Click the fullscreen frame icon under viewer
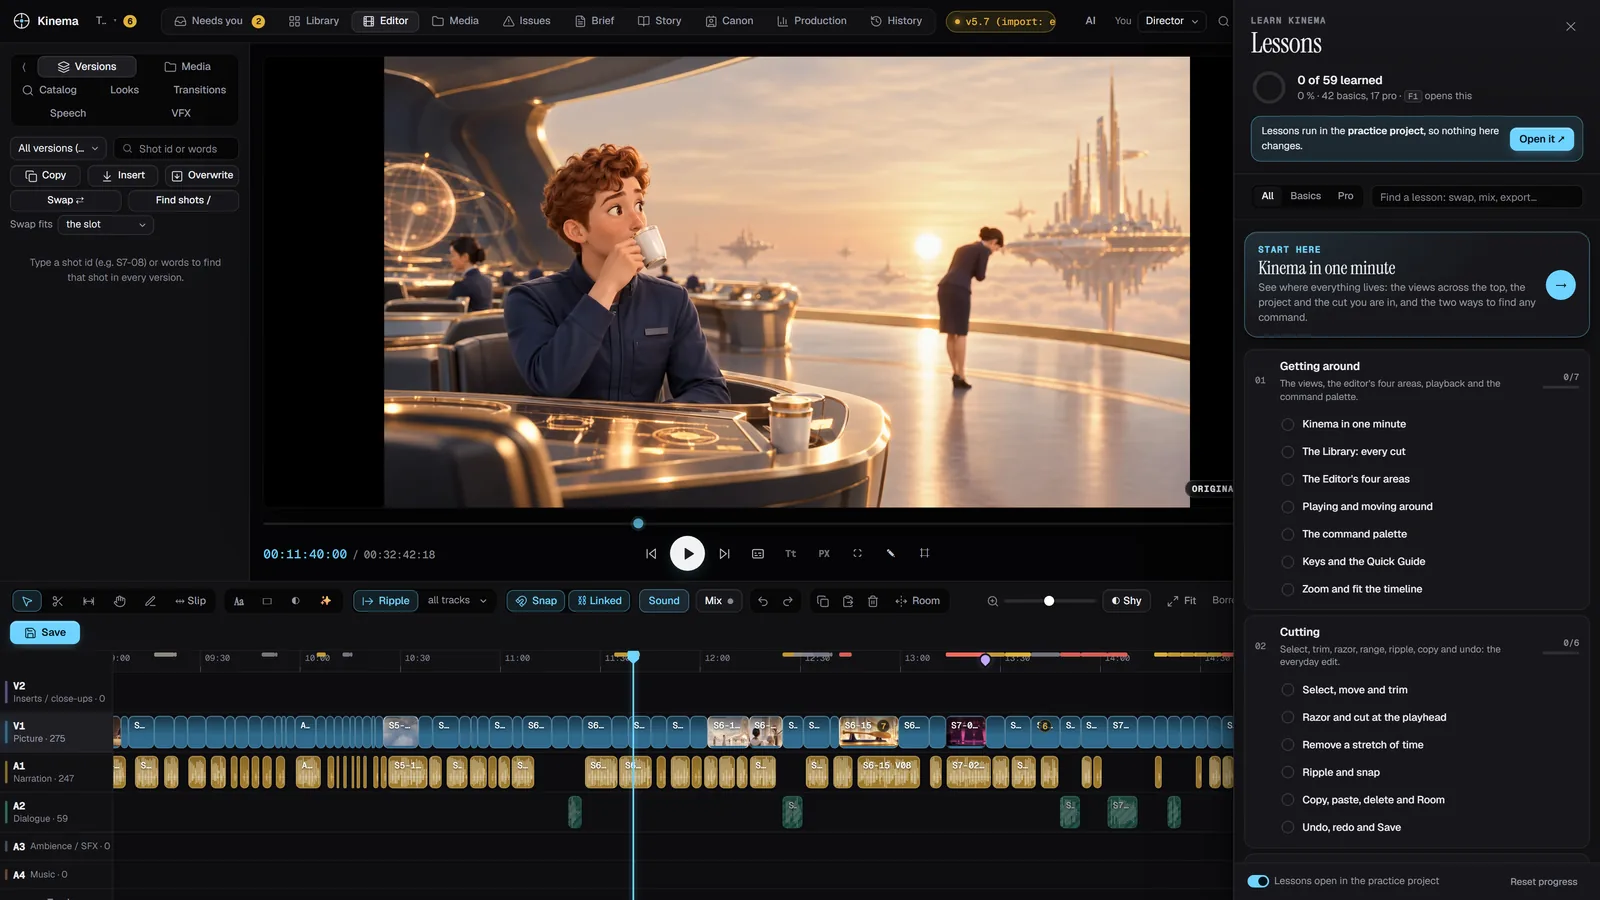Screen dimensions: 1600x900 click(857, 553)
